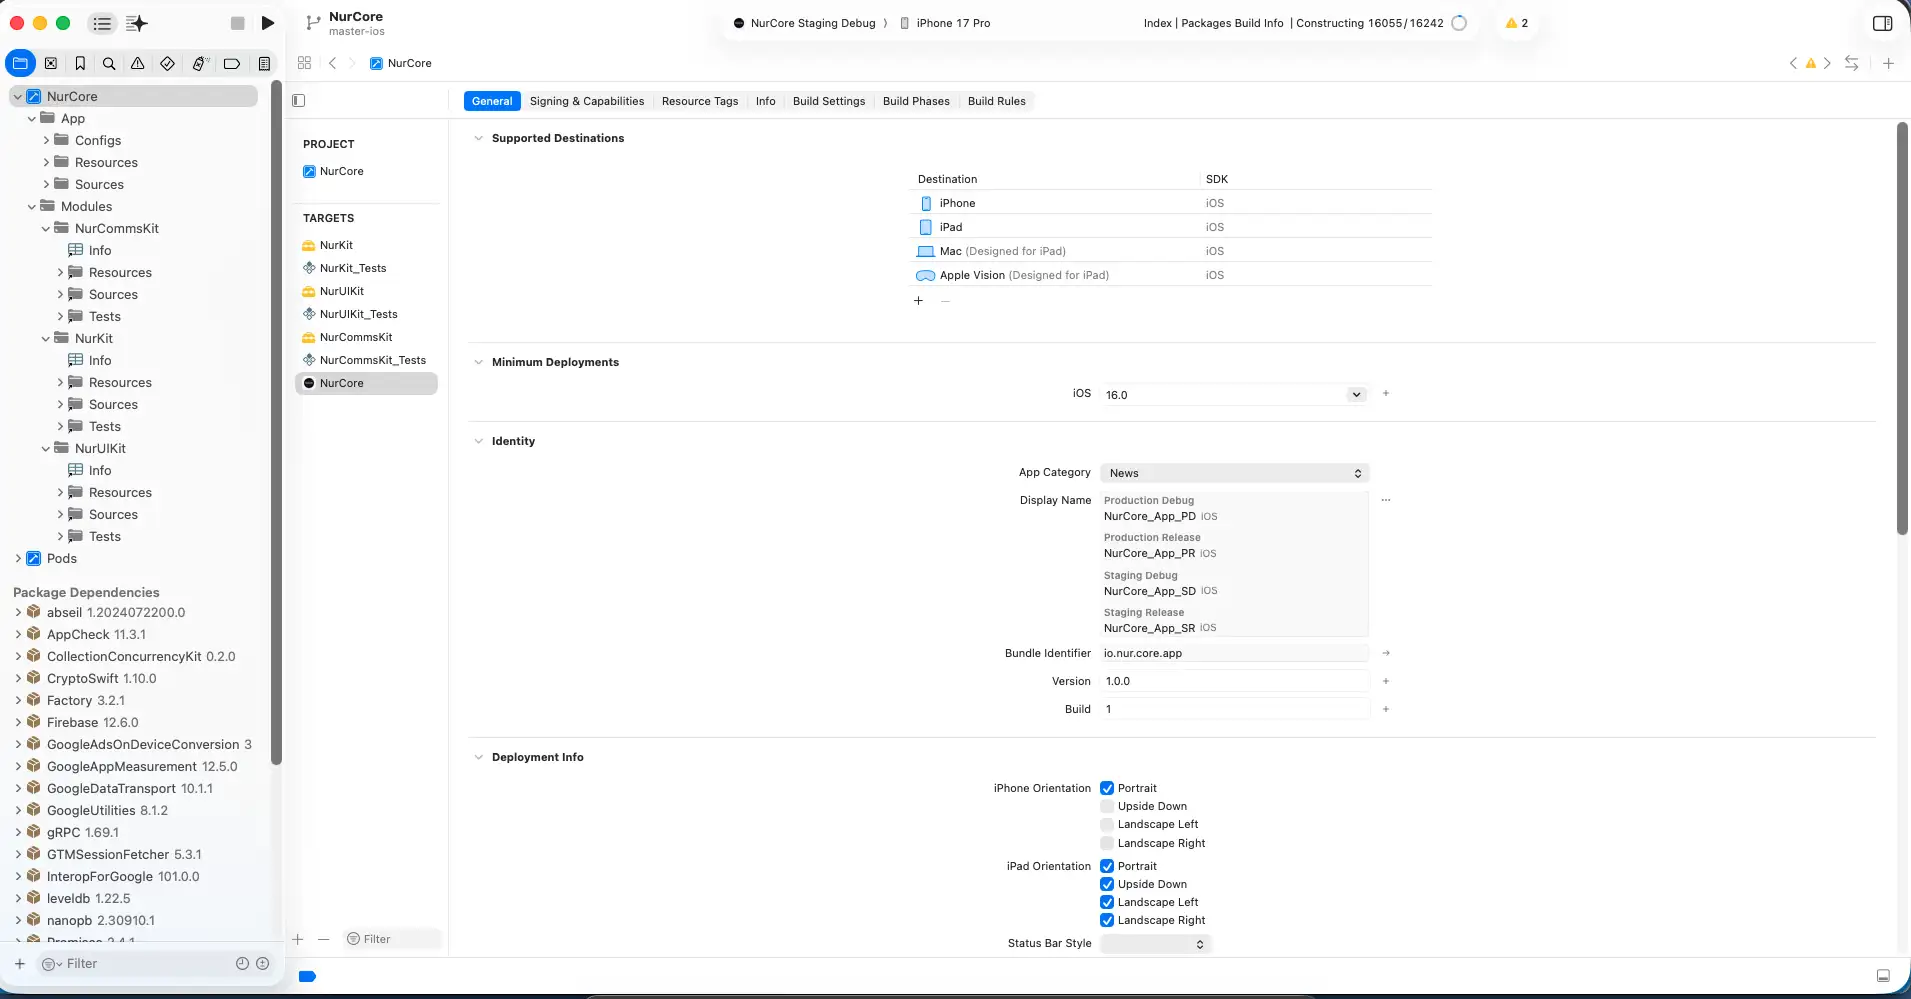
Task: Jump to the next issue arrow
Action: click(x=1827, y=63)
